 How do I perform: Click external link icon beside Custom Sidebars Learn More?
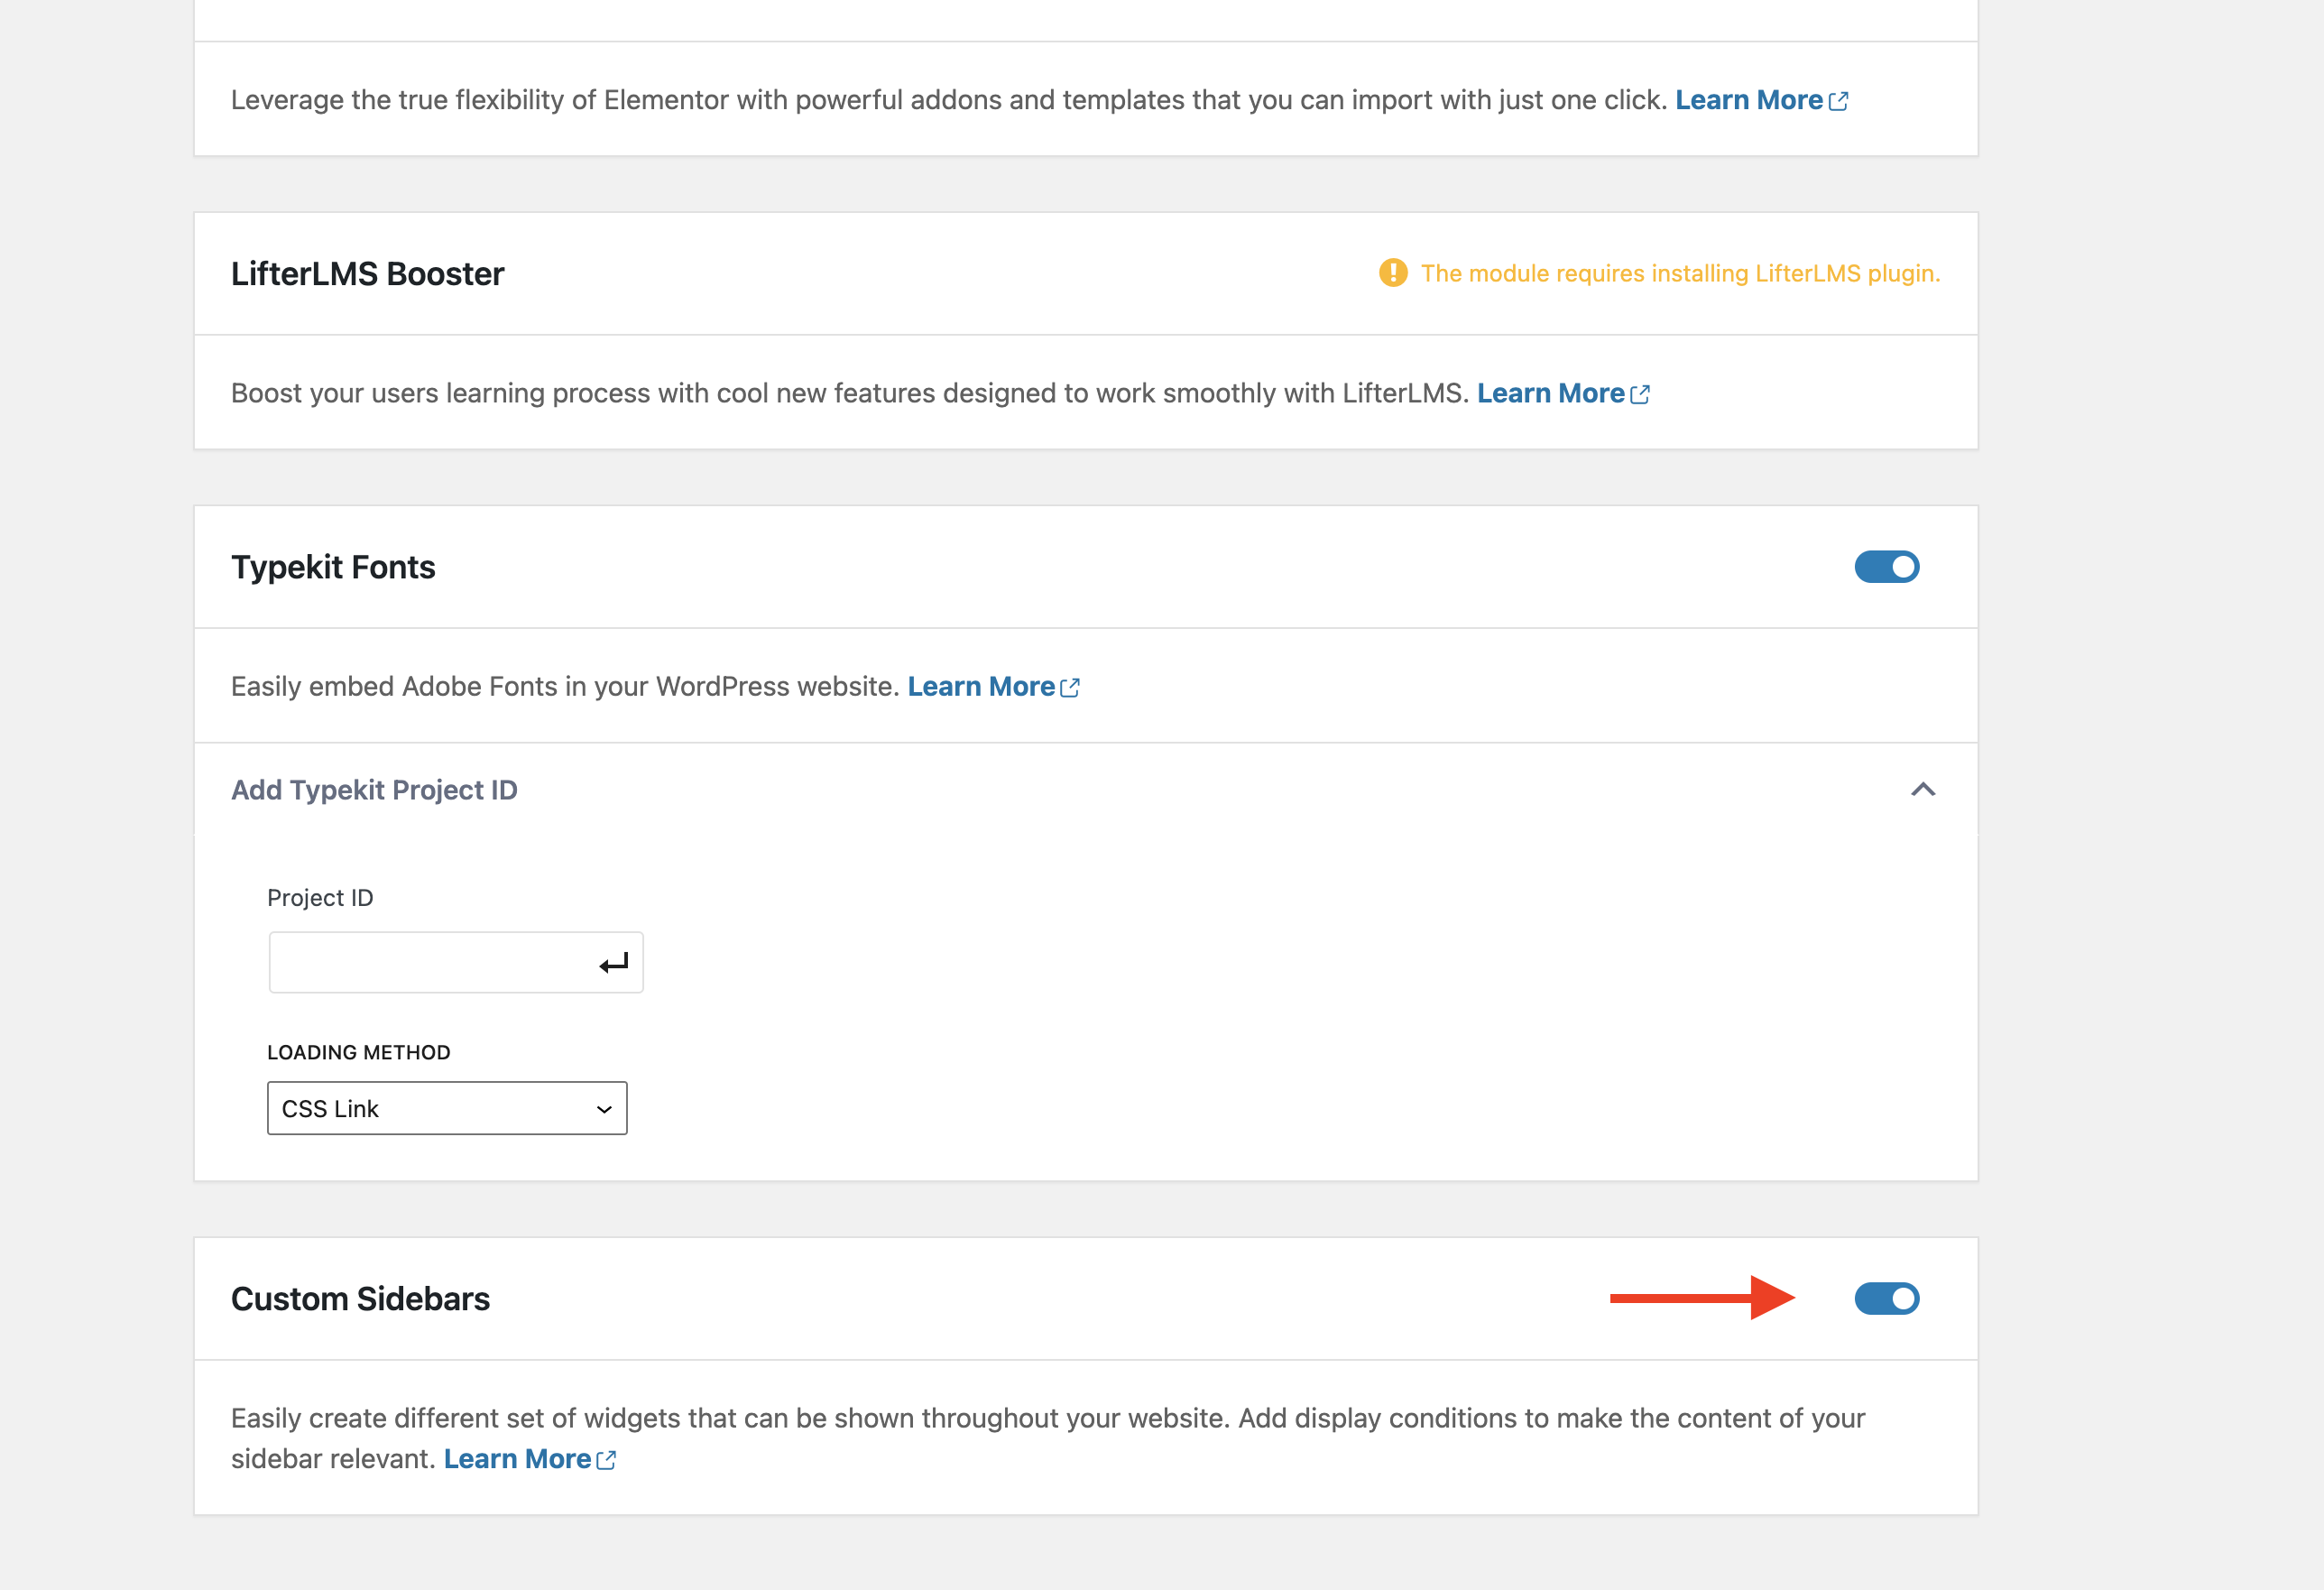[x=607, y=1459]
